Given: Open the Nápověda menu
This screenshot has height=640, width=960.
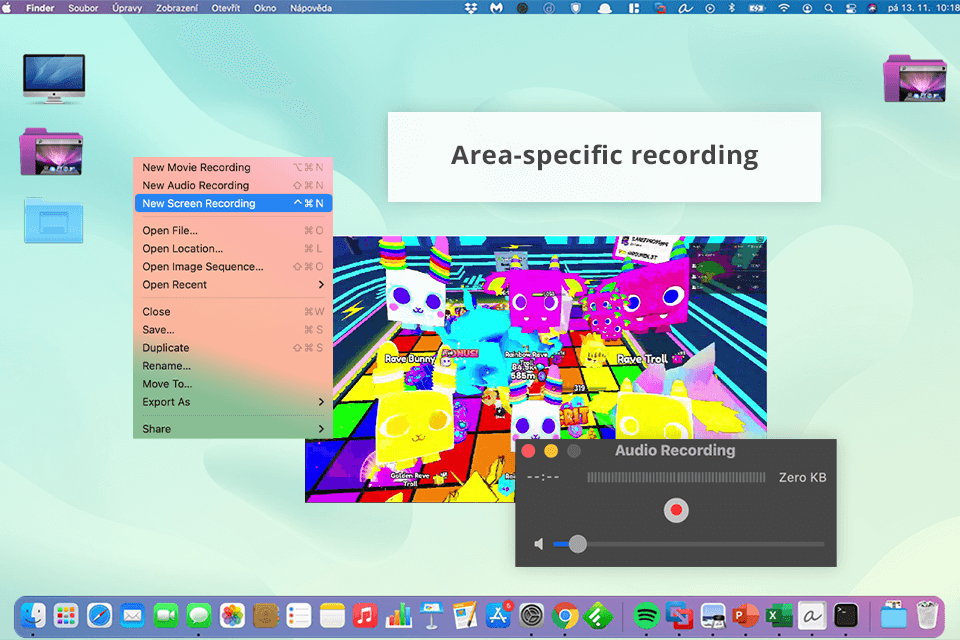Looking at the screenshot, I should tap(310, 8).
